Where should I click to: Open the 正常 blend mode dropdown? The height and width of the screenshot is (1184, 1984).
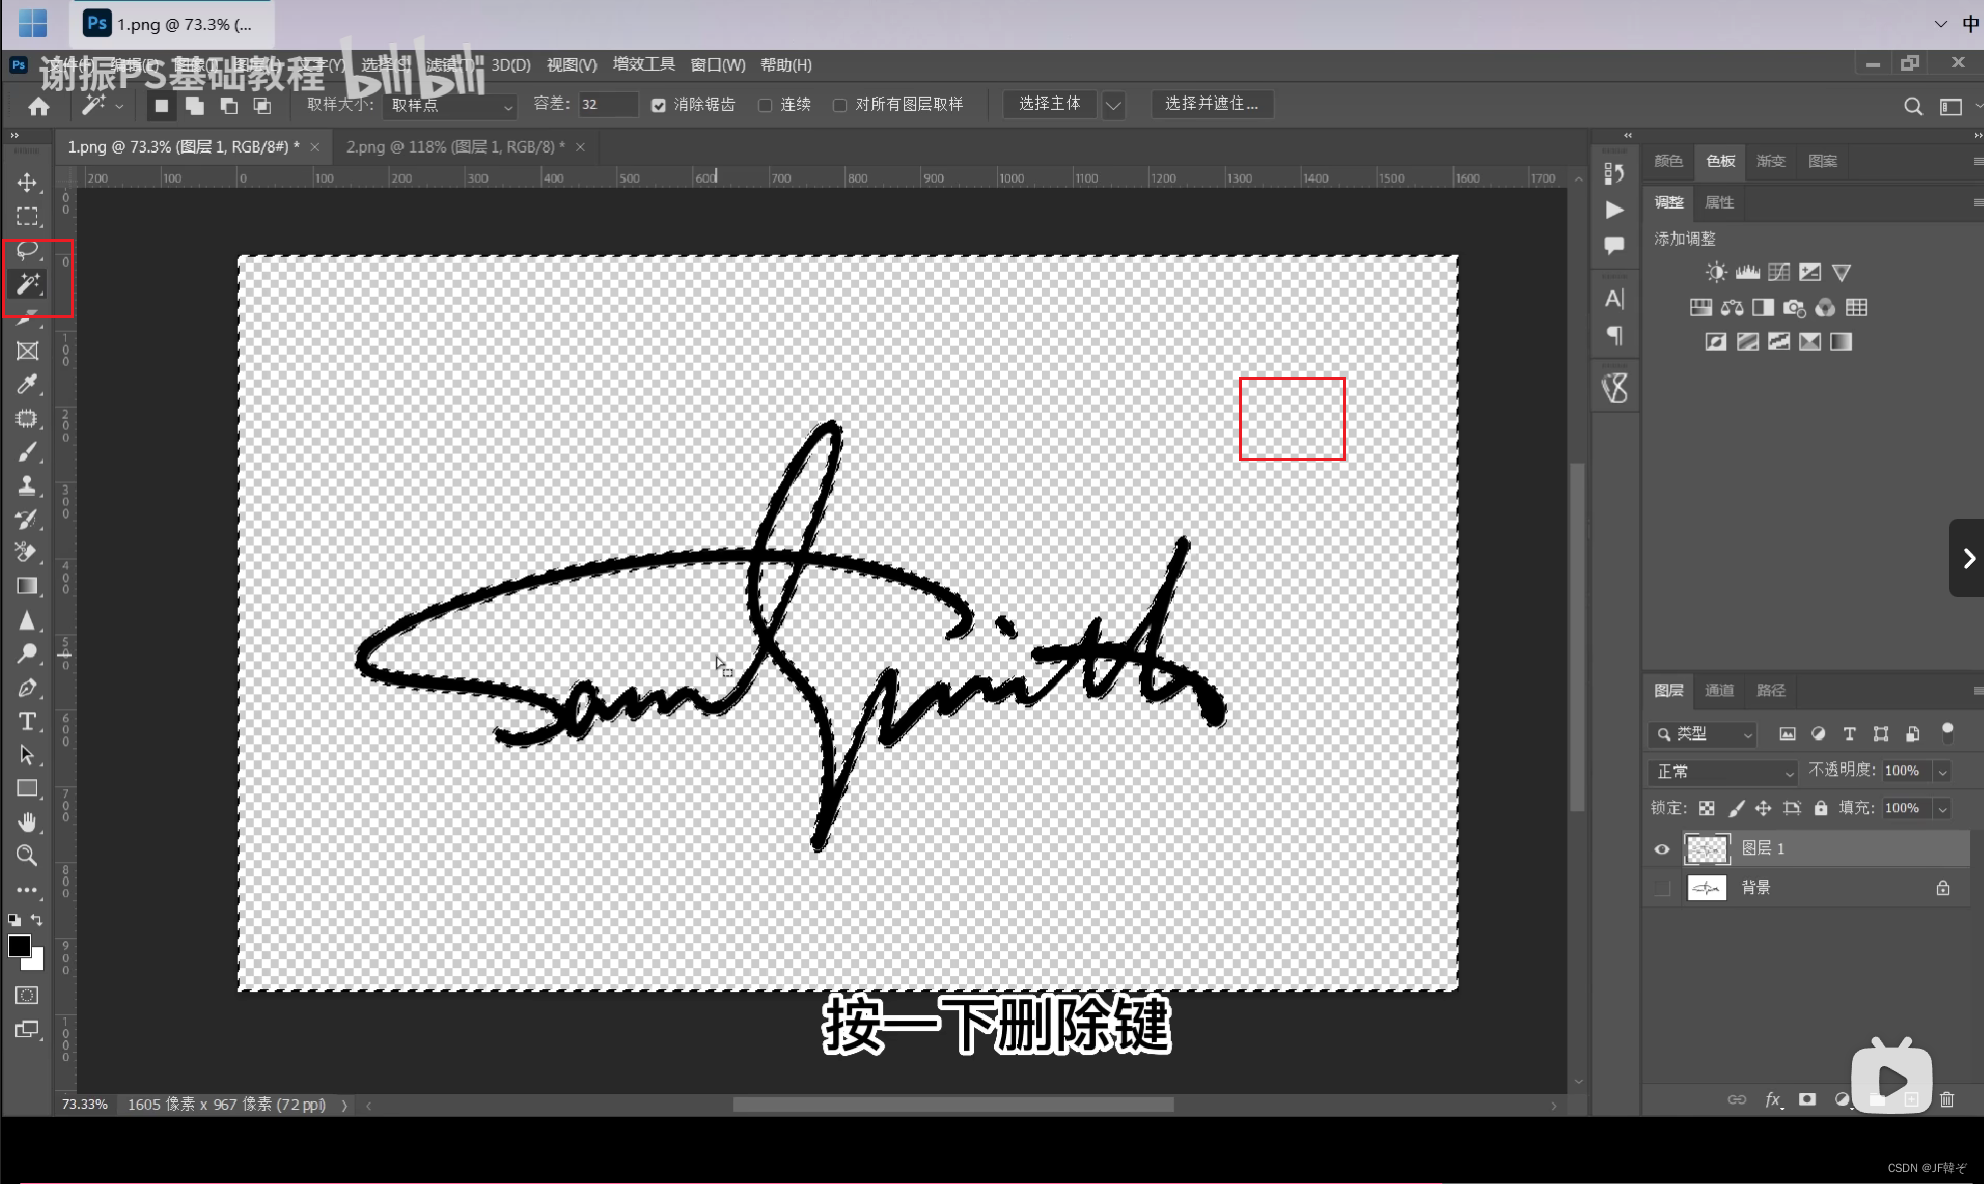coord(1722,771)
